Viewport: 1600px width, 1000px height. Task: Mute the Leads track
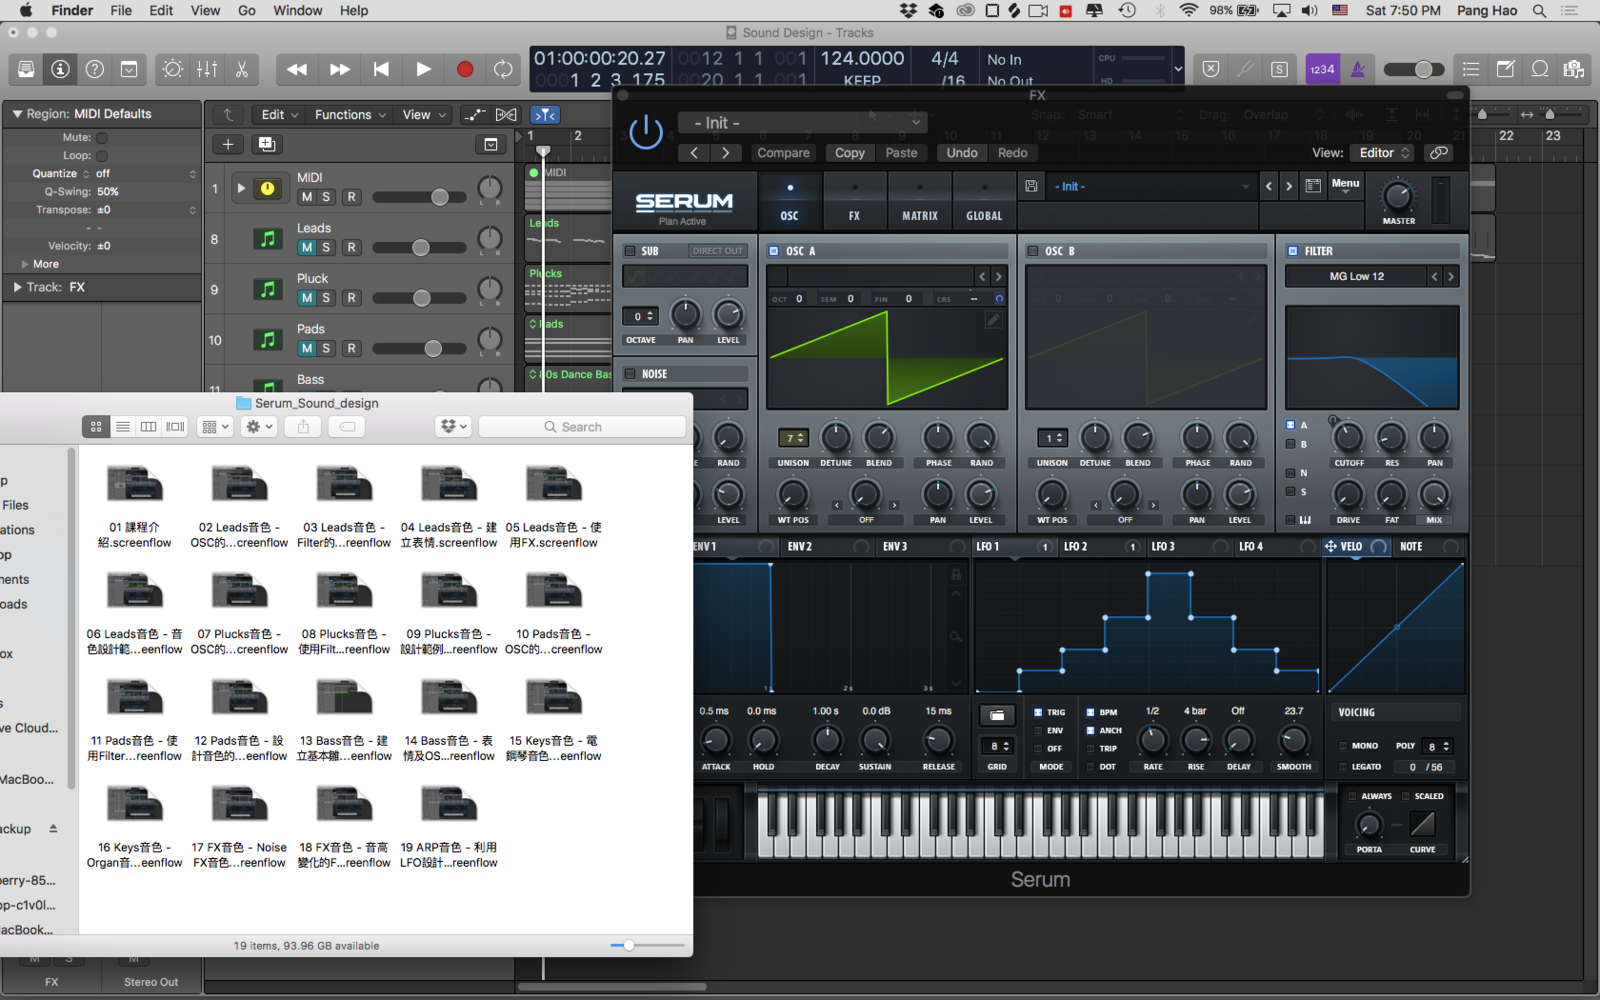[307, 247]
